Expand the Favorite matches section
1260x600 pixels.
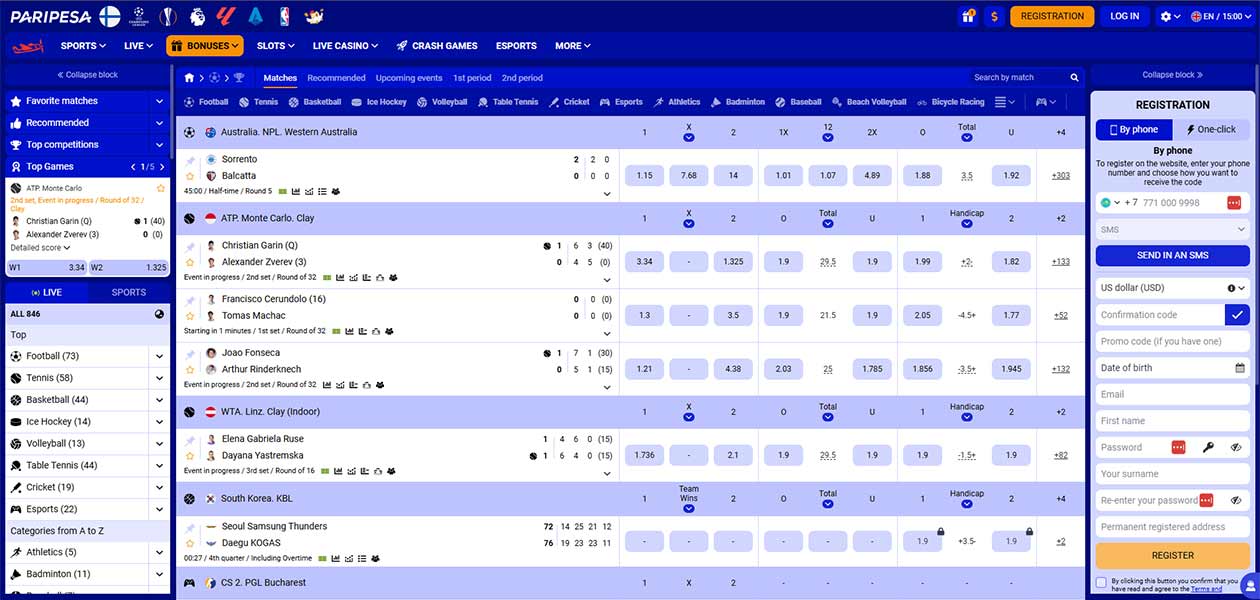tap(159, 101)
